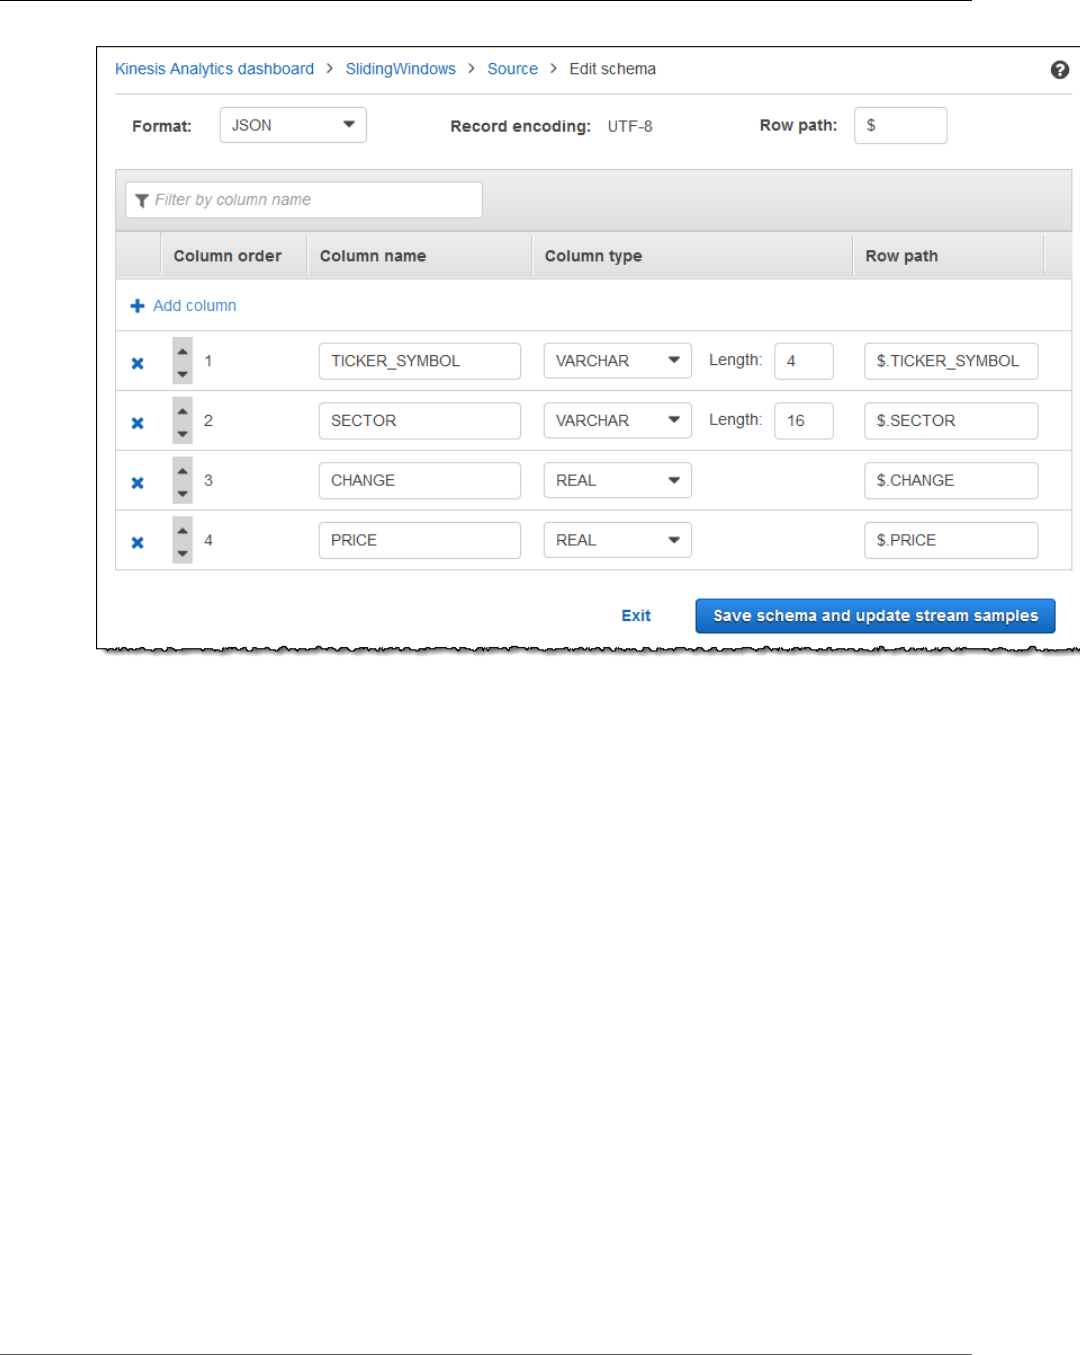1080x1355 pixels.
Task: Open the help question mark icon
Action: (x=1060, y=69)
